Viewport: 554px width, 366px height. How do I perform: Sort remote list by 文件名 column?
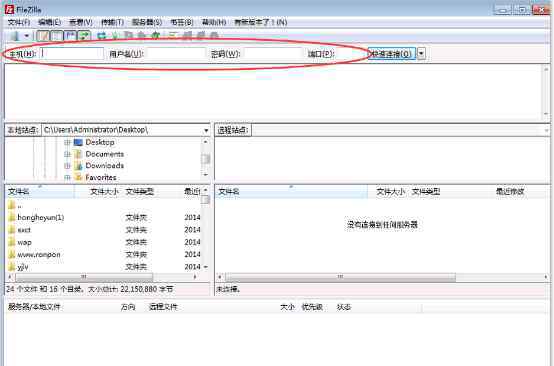(291, 192)
